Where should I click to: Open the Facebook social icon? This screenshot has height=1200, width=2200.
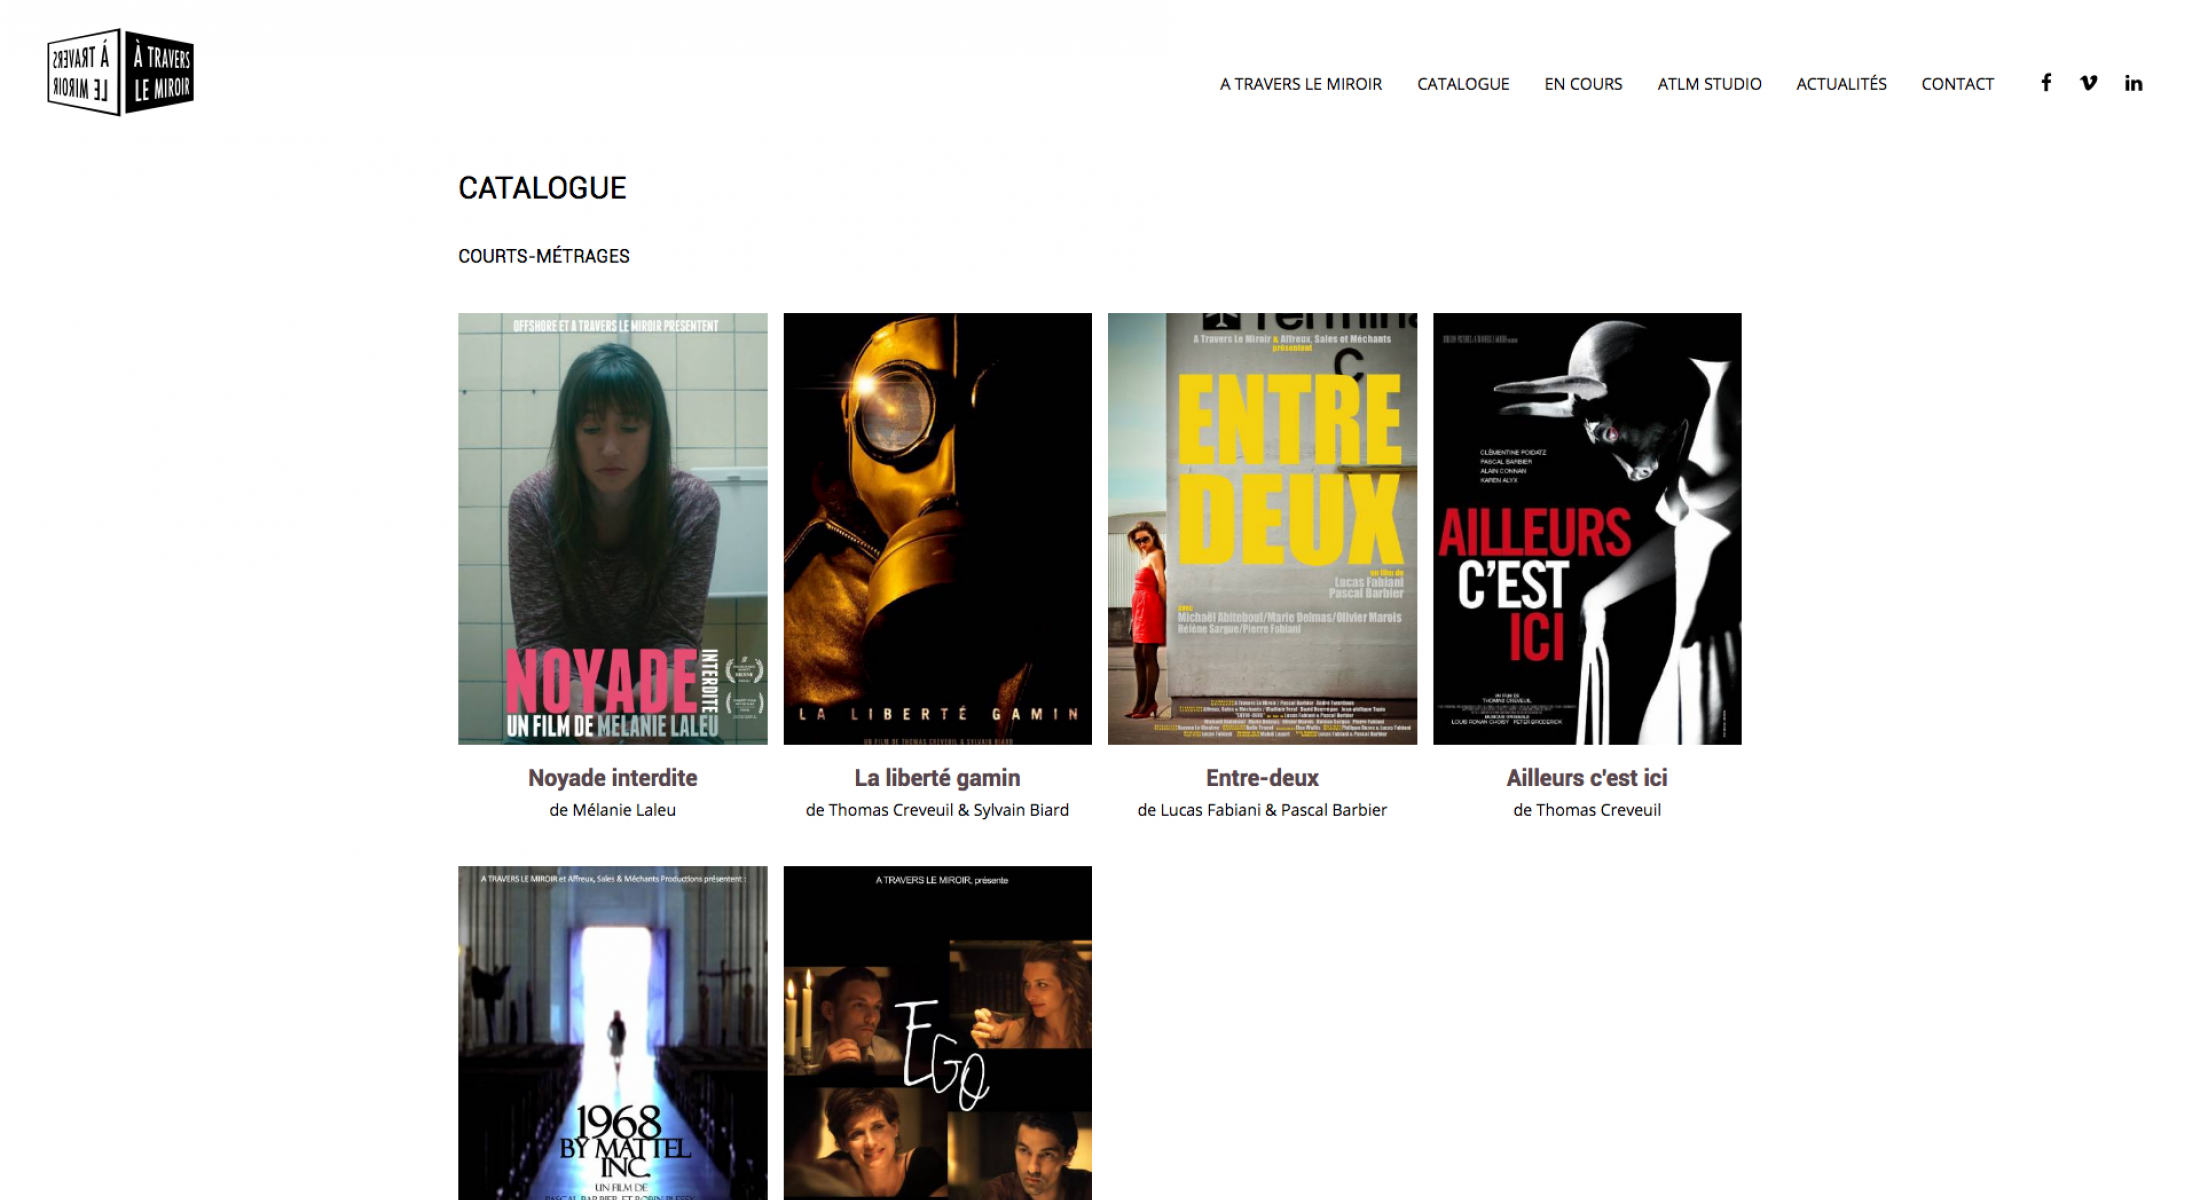pos(2046,83)
